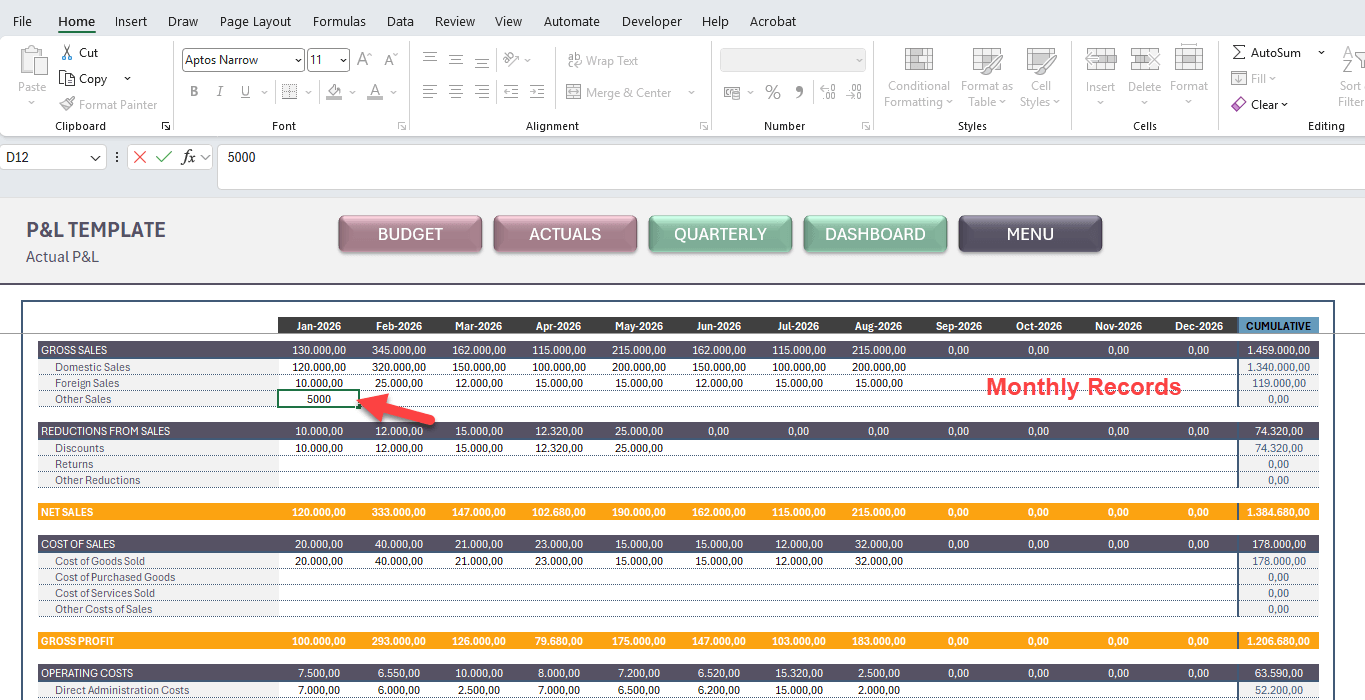Viewport: 1365px width, 700px height.
Task: Confirm entry with the green checkmark
Action: (163, 157)
